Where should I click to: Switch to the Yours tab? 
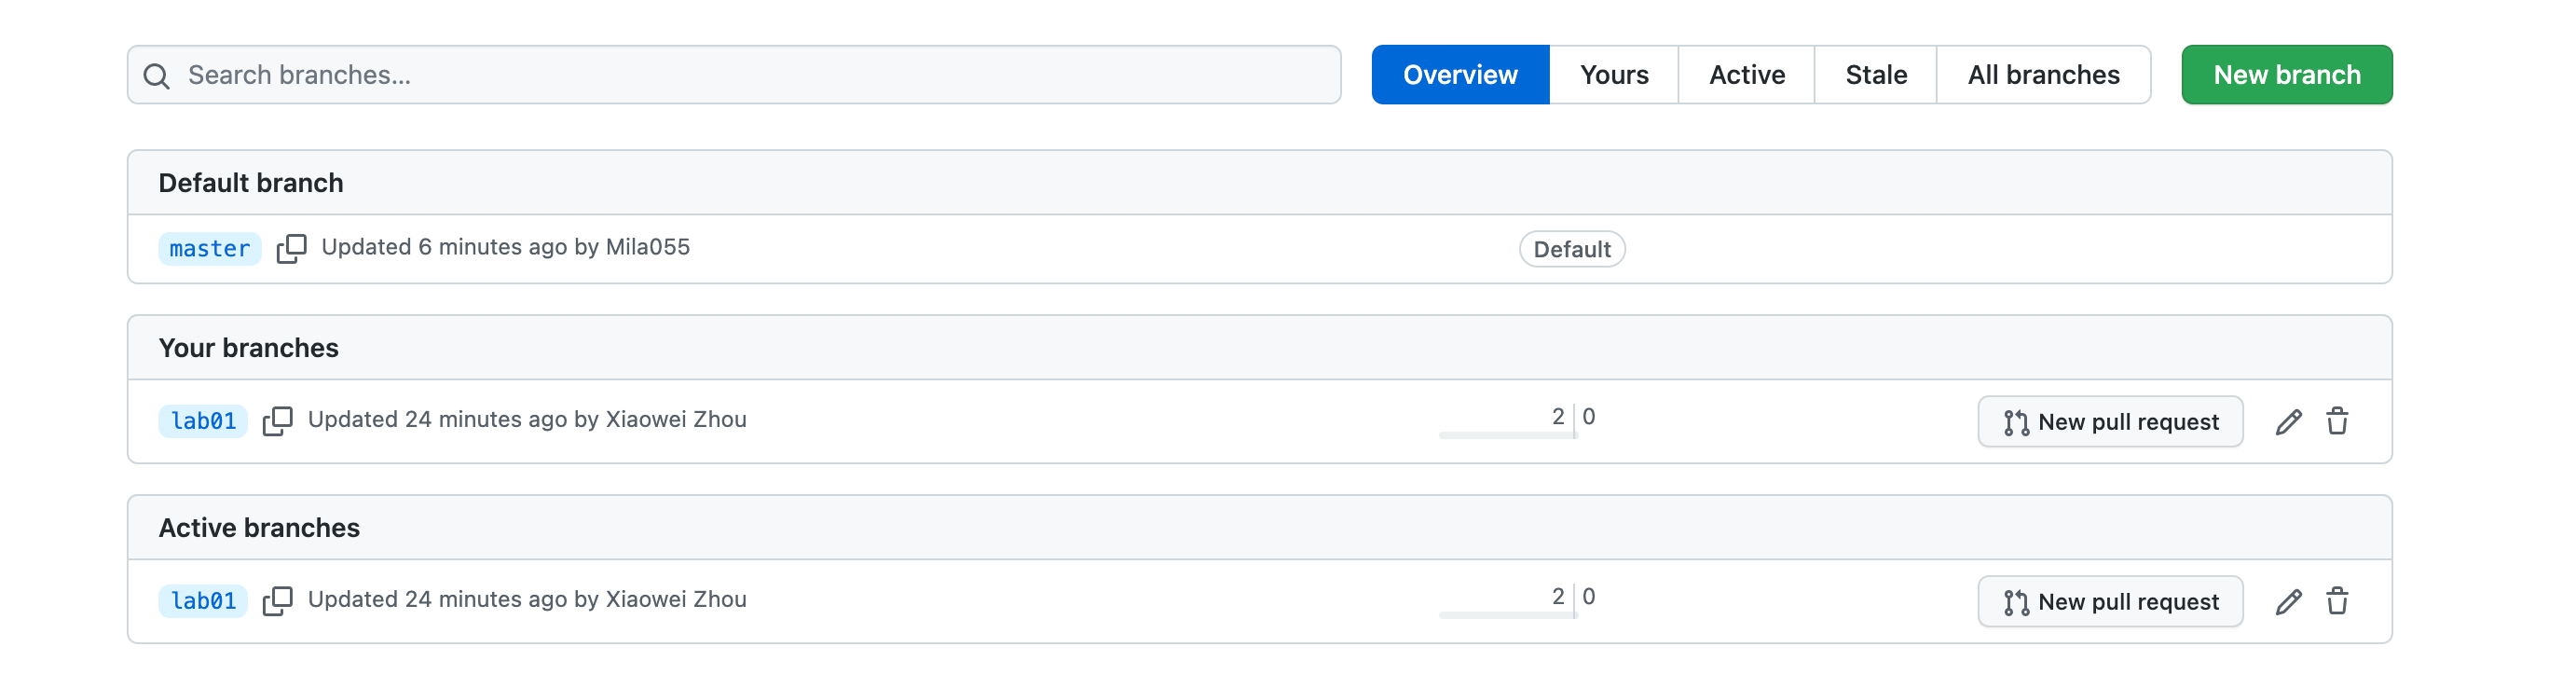tap(1613, 75)
